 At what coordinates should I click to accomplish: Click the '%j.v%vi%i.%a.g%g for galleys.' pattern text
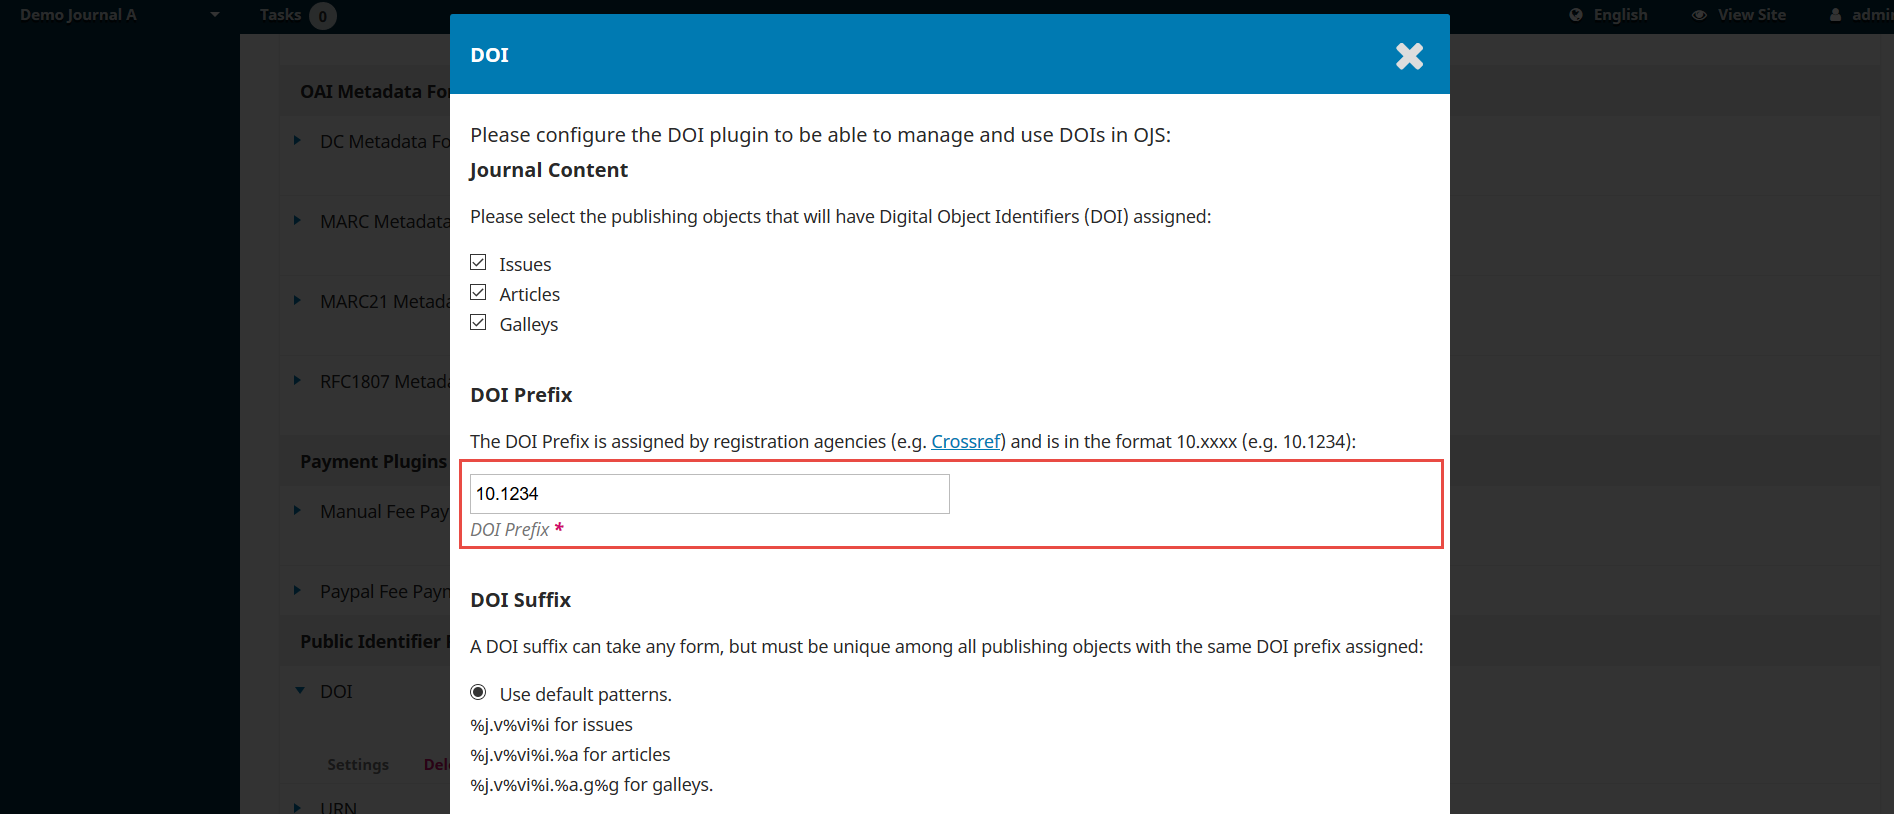[x=591, y=785]
